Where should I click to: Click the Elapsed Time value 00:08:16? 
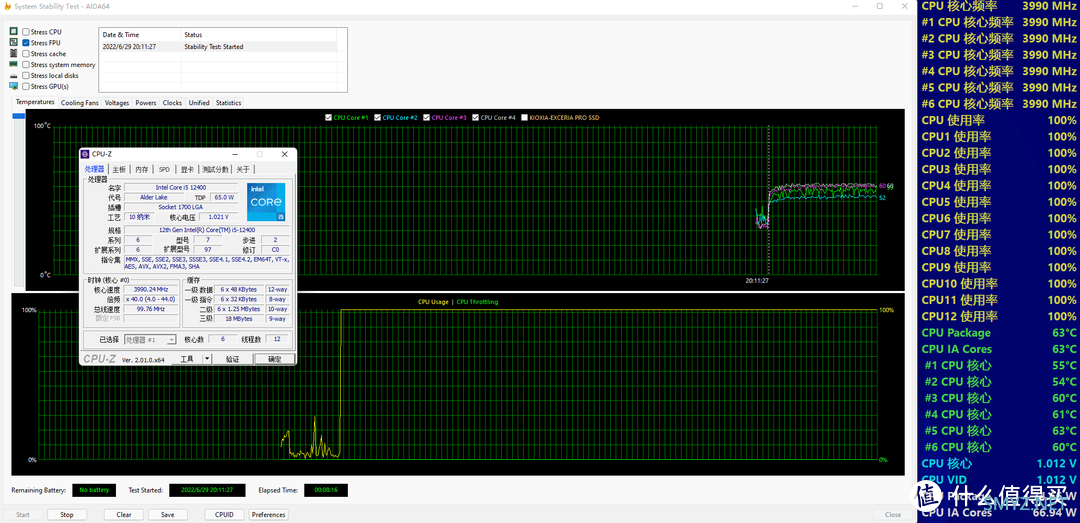[x=326, y=490]
